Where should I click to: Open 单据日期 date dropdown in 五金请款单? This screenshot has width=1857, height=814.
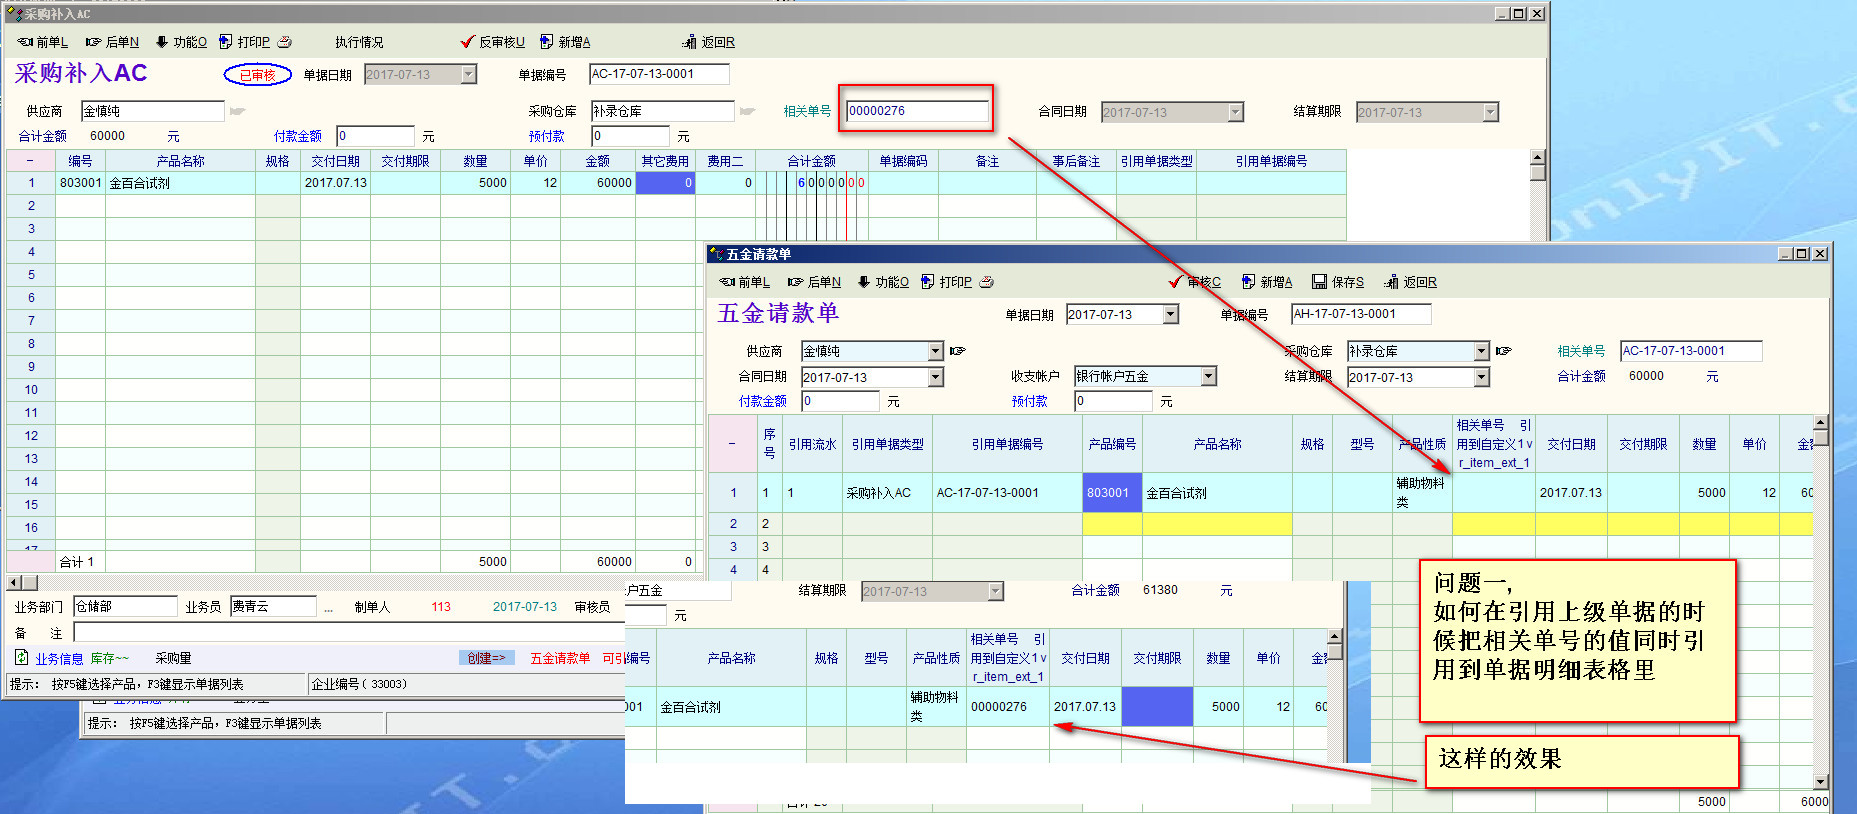(1170, 314)
